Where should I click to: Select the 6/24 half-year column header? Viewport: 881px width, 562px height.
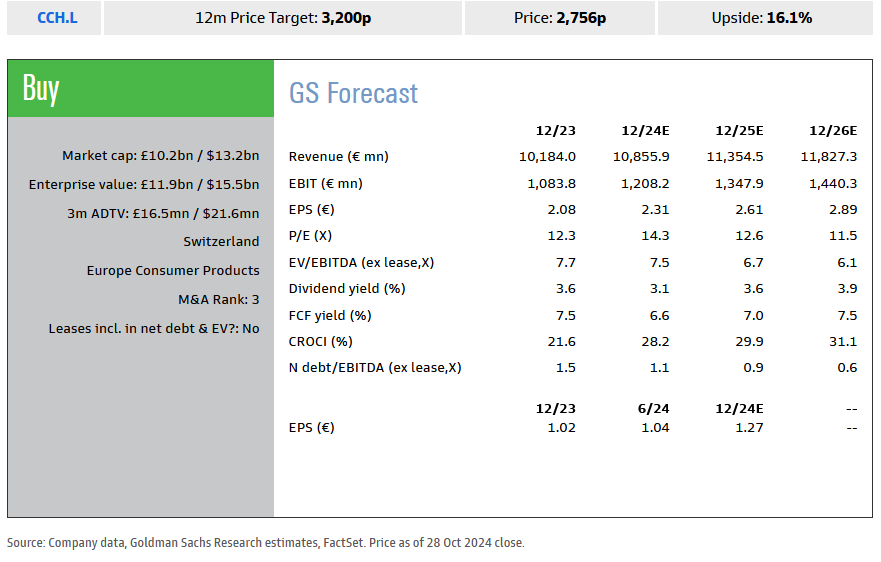[655, 409]
